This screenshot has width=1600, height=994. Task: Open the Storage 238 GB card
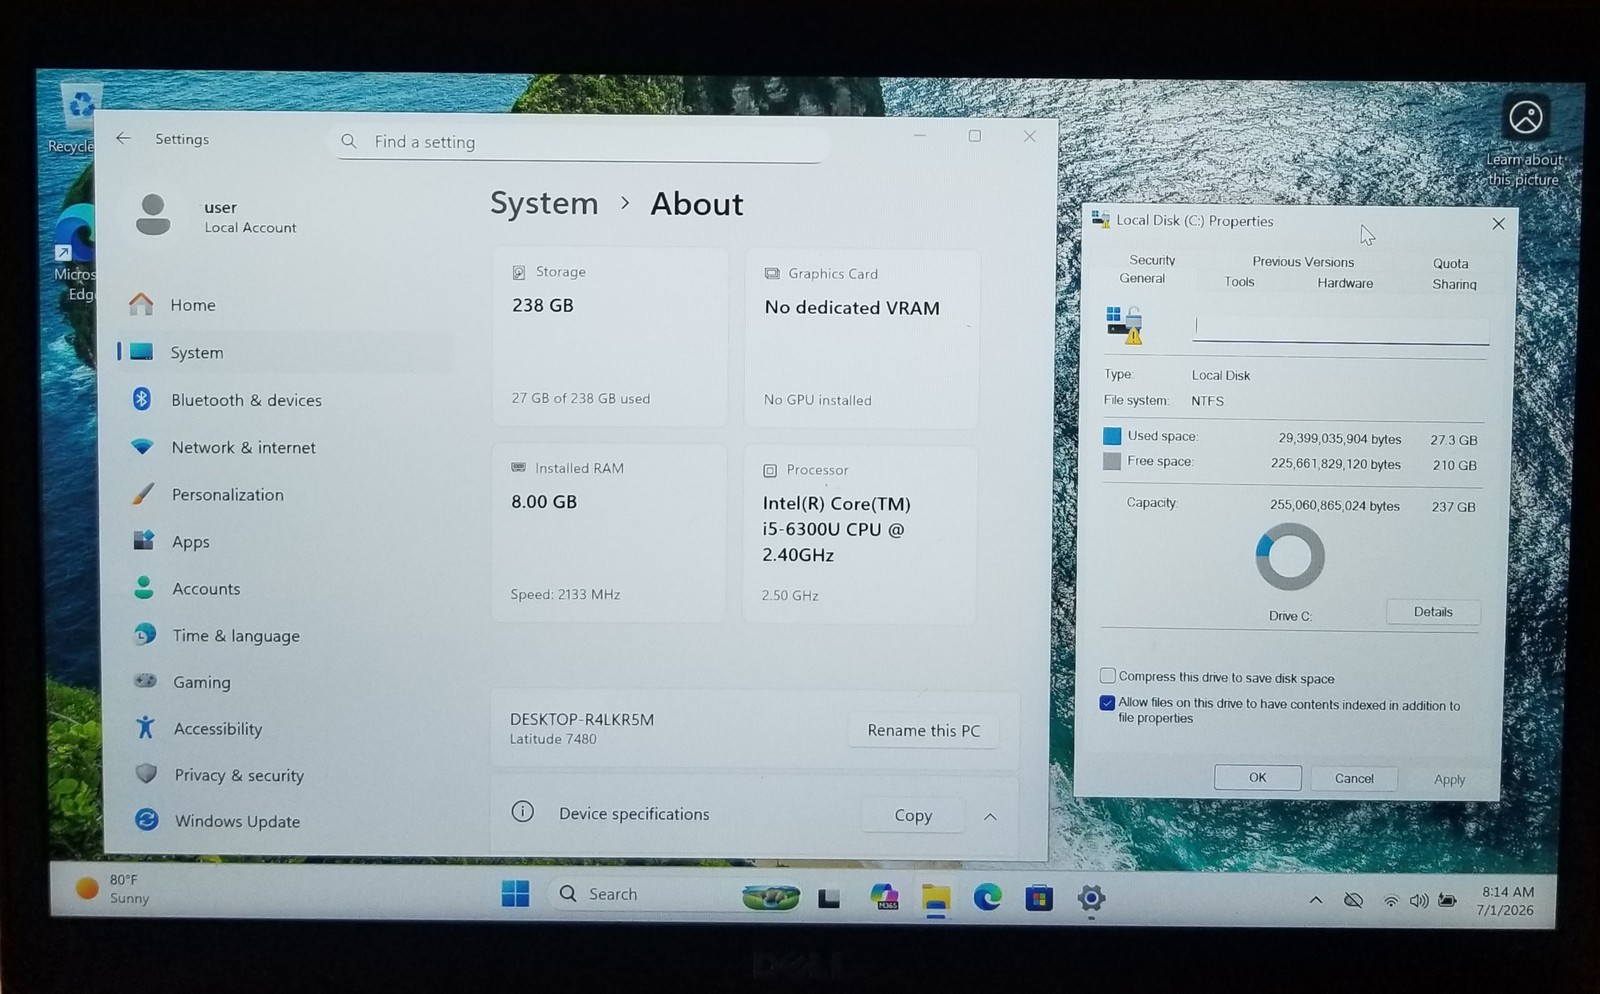pos(609,336)
